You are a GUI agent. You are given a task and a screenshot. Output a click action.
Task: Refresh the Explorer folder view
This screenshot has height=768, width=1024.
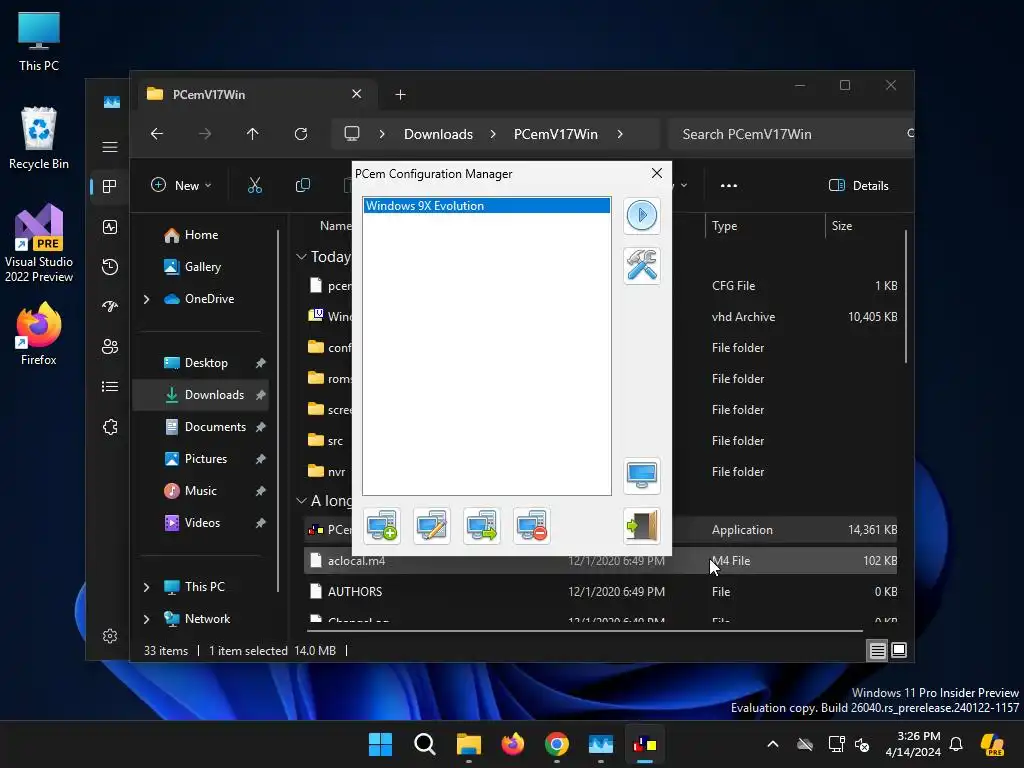coord(301,134)
